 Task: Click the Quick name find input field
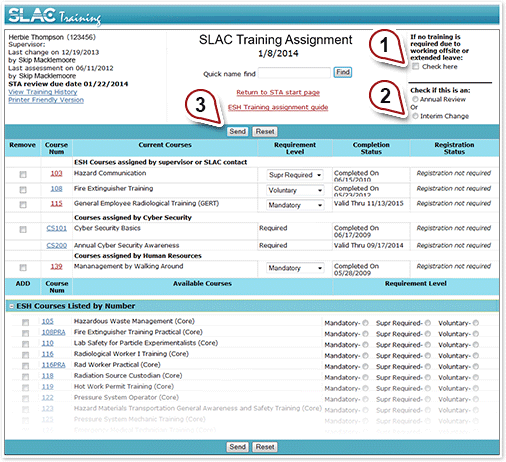(294, 73)
